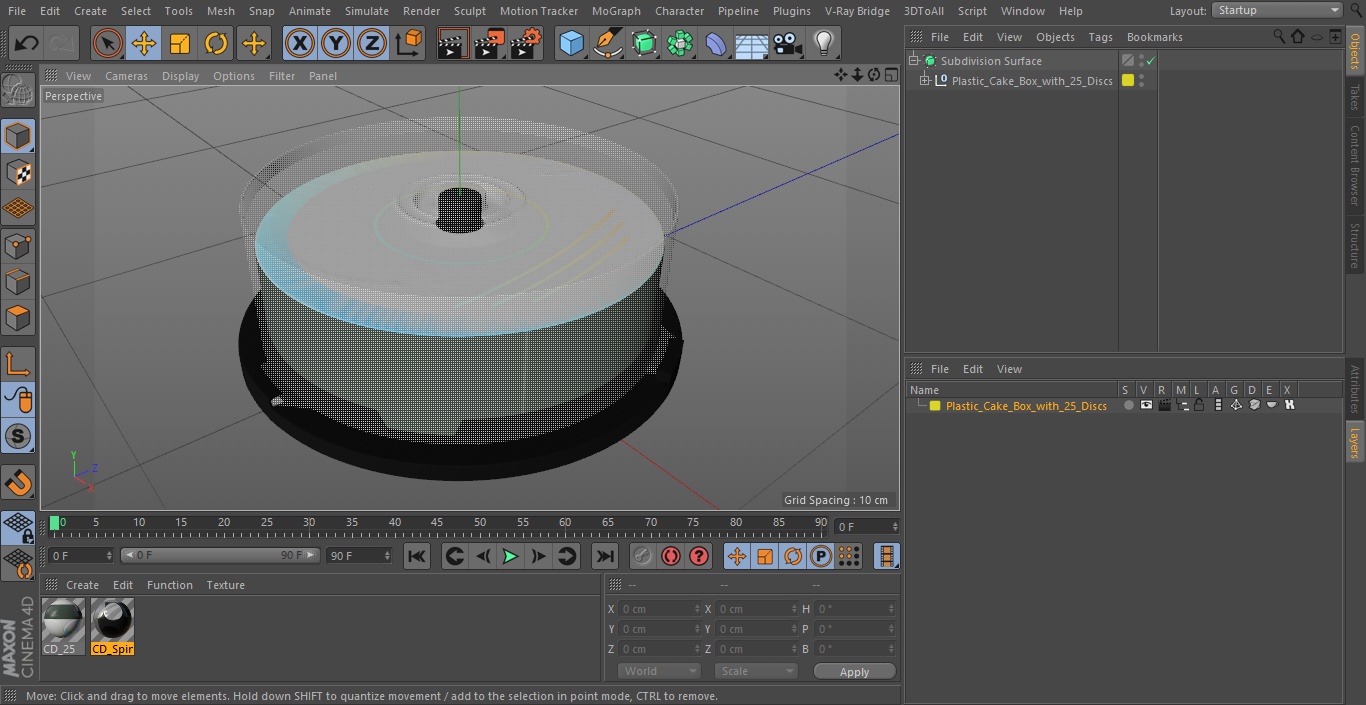Image resolution: width=1366 pixels, height=705 pixels.
Task: Open the deformer objects icon
Action: 716,43
